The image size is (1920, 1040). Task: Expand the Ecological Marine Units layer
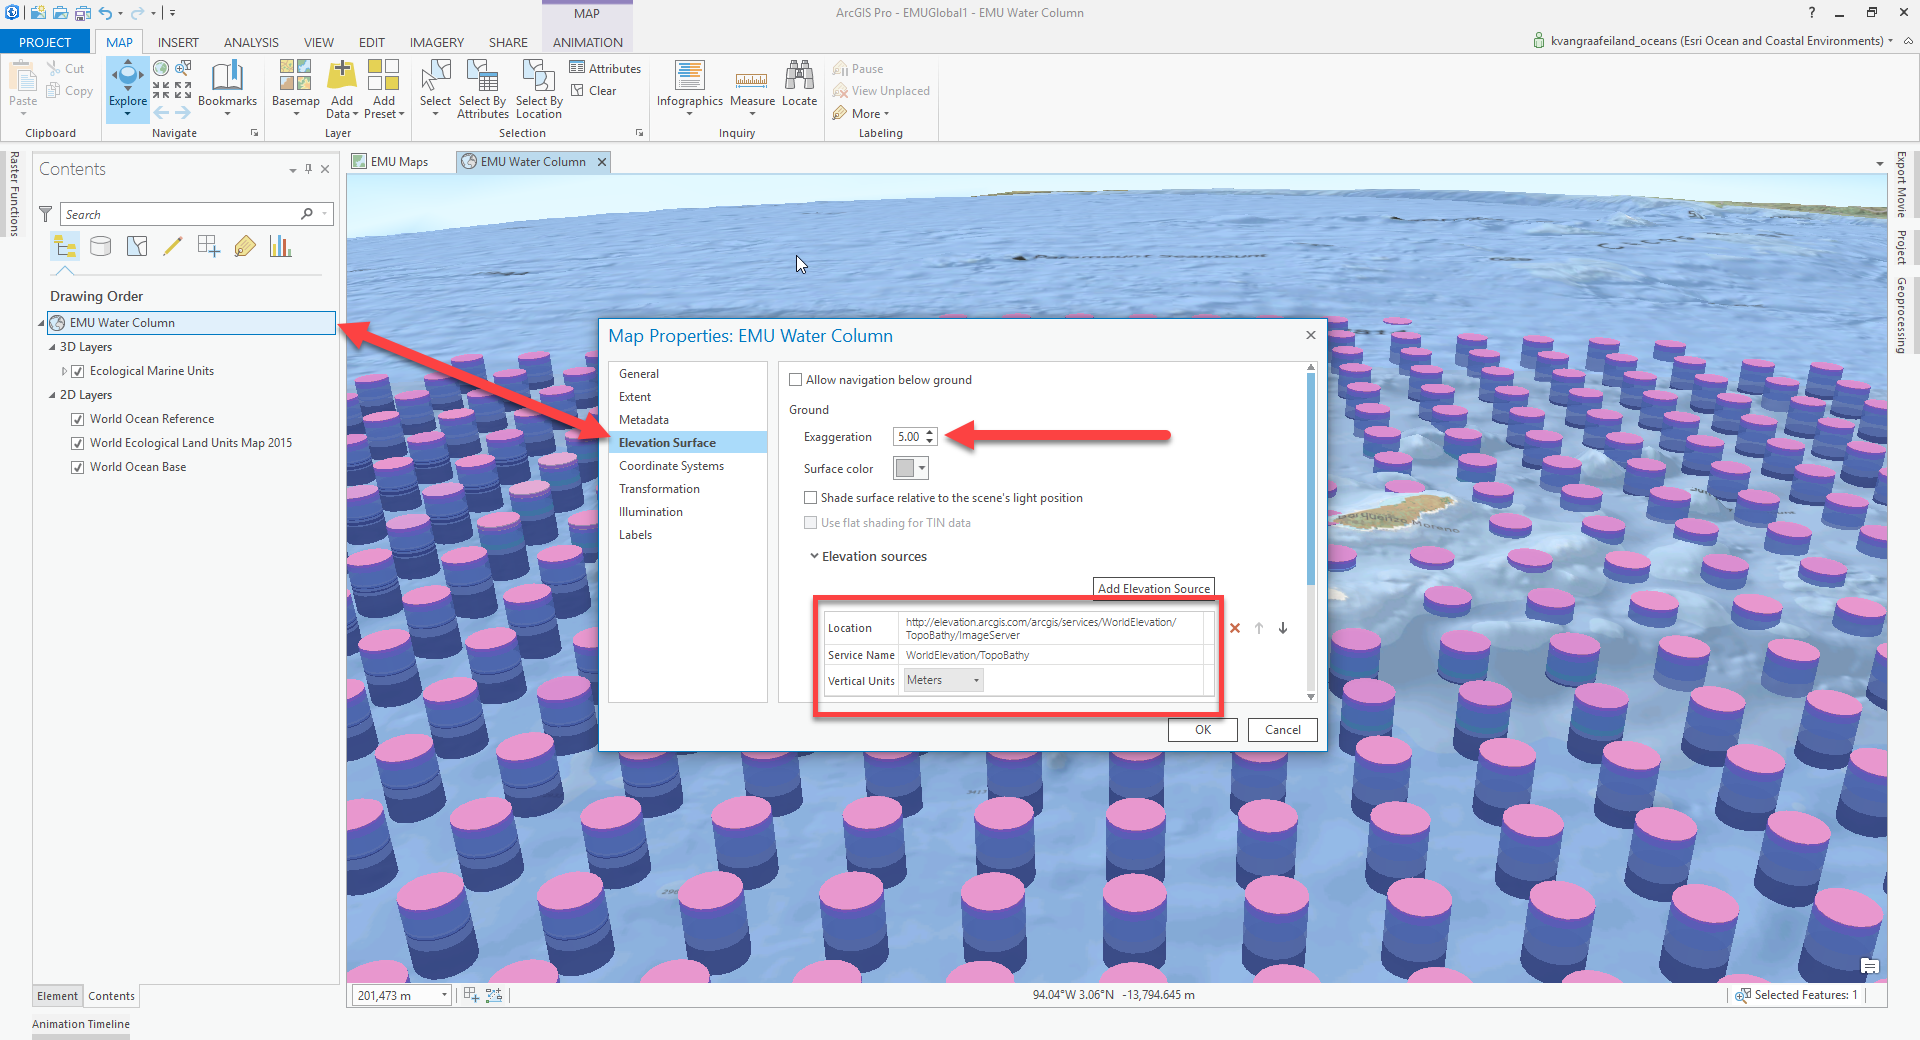[x=64, y=371]
